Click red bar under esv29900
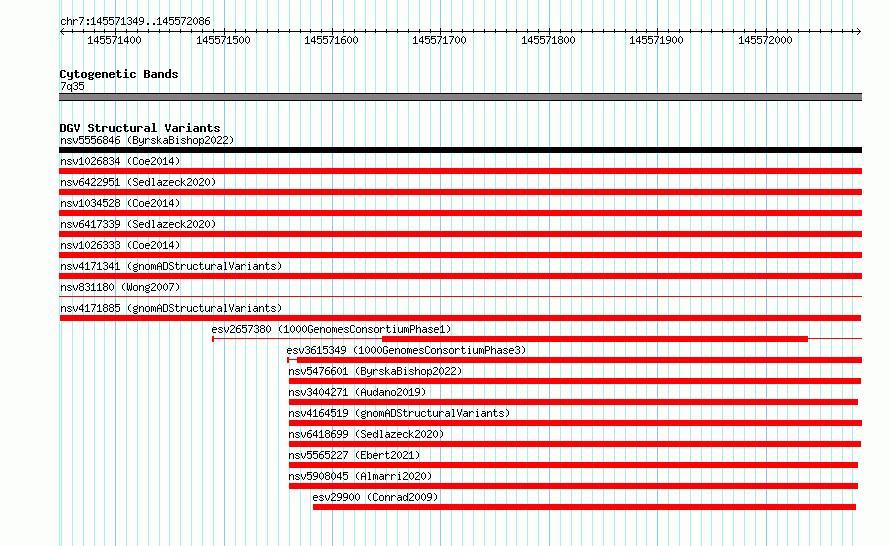890x546 pixels. pyautogui.click(x=584, y=507)
